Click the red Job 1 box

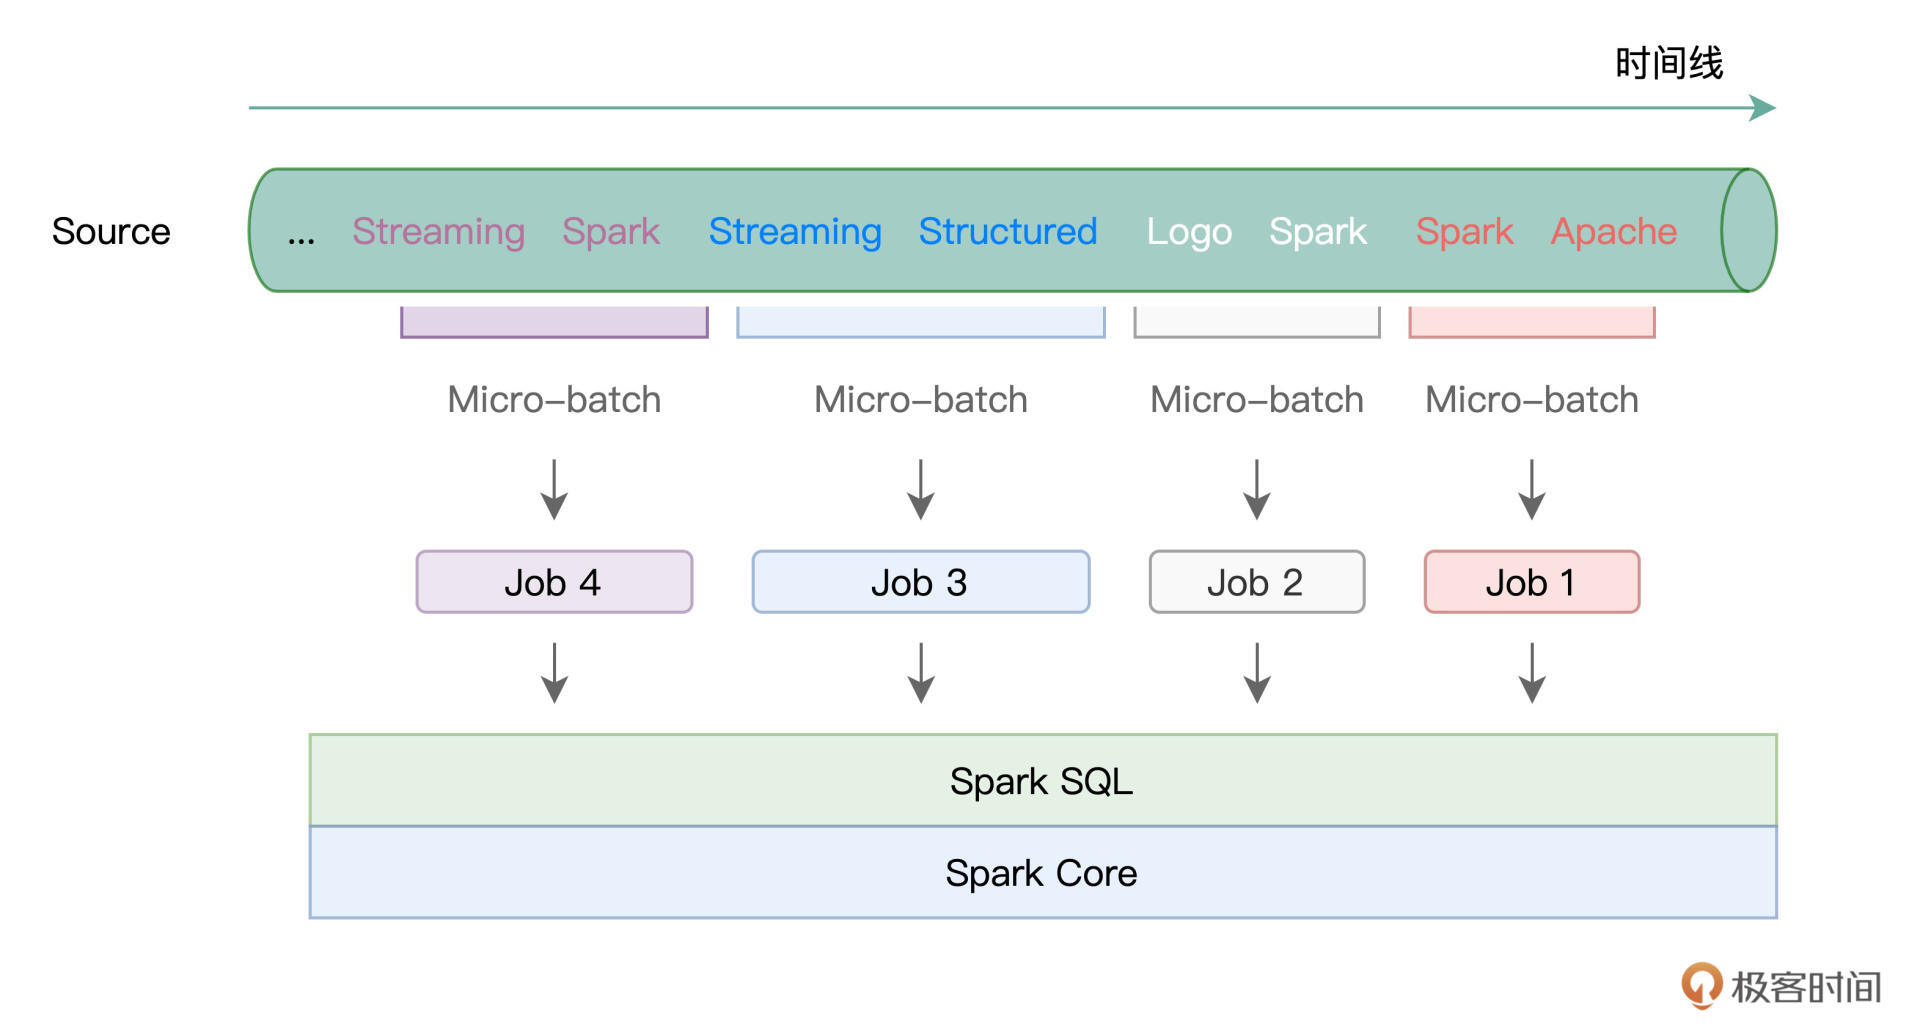[x=1531, y=582]
